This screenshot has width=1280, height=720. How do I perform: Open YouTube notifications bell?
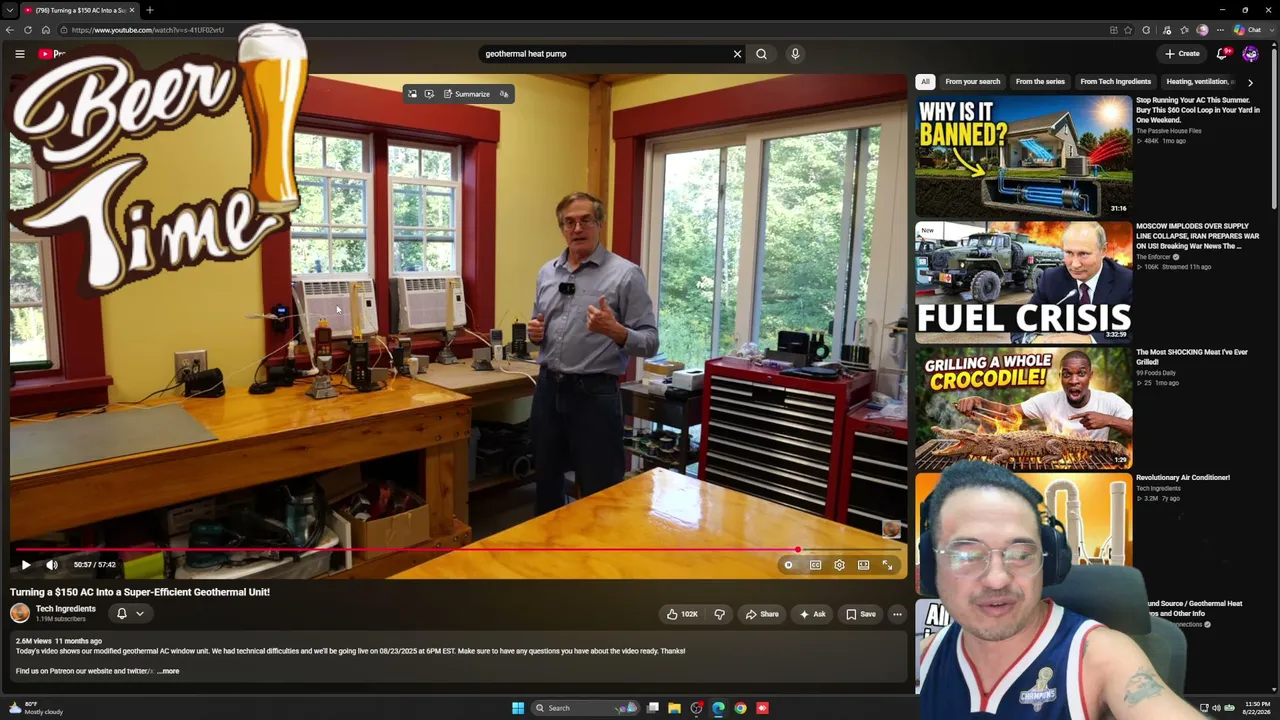point(1222,54)
